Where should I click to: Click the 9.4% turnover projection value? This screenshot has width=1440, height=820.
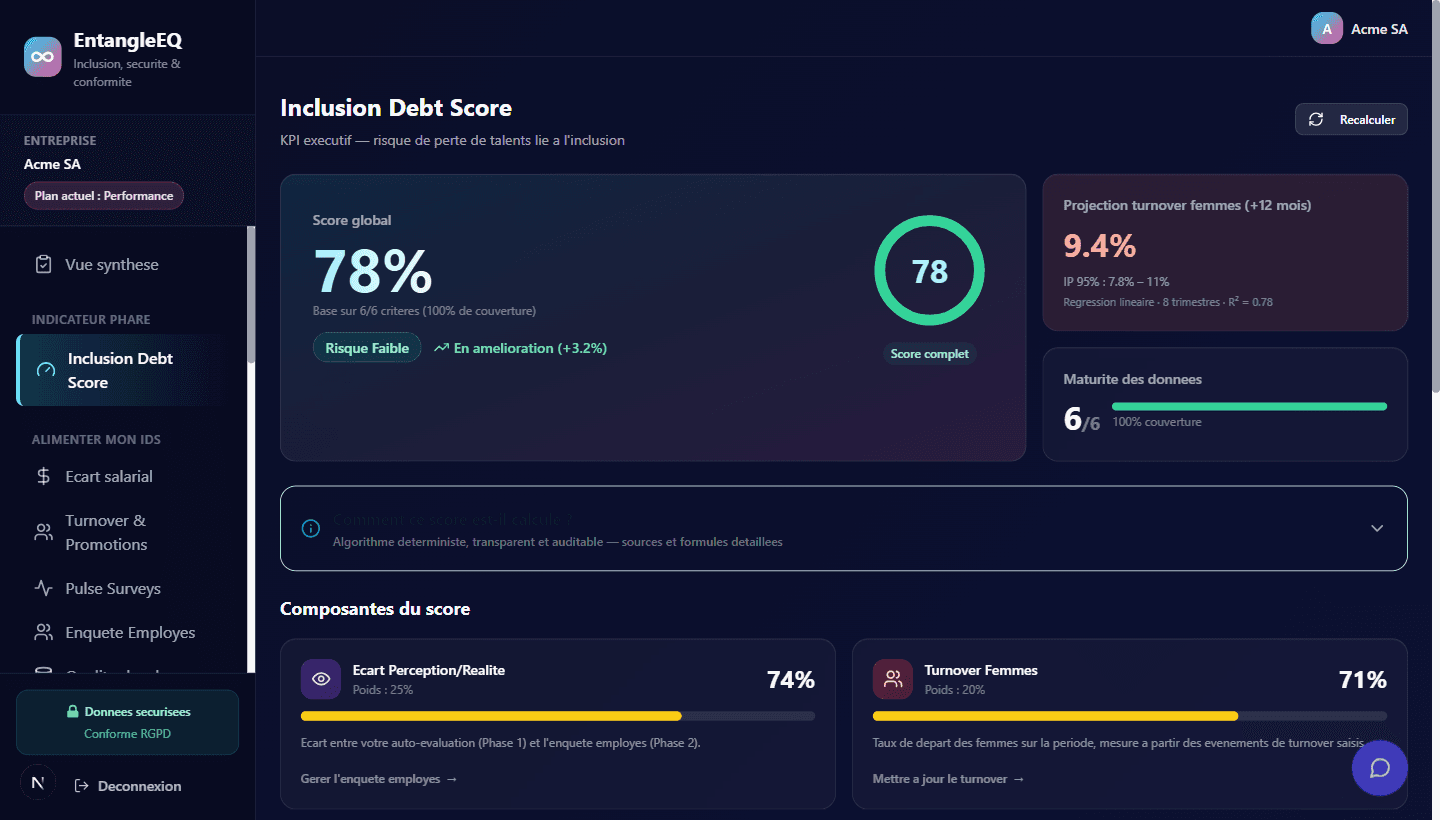(1100, 245)
